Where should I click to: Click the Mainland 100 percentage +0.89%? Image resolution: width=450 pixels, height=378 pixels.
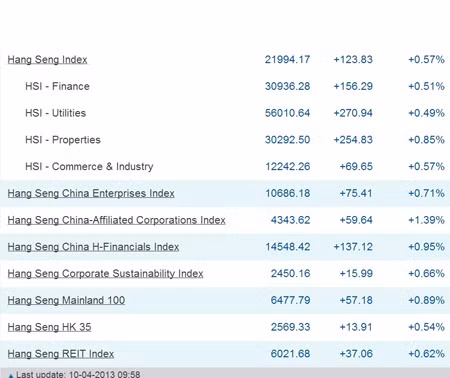coord(427,300)
